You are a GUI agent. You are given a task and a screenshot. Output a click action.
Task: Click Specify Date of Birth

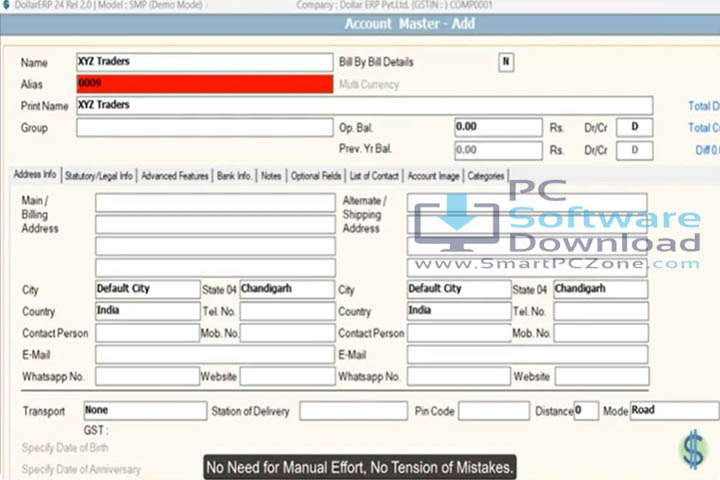(65, 447)
